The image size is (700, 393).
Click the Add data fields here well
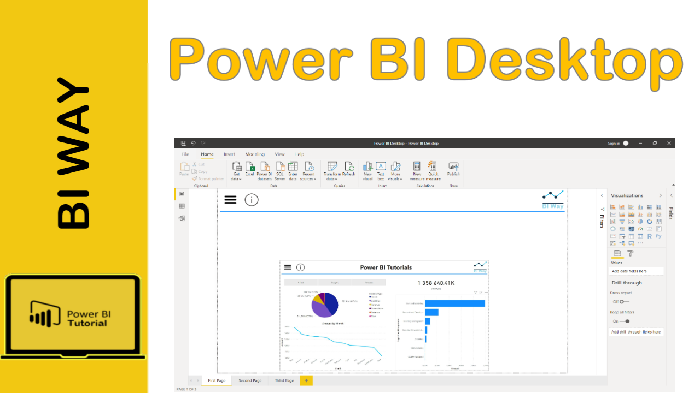636,271
